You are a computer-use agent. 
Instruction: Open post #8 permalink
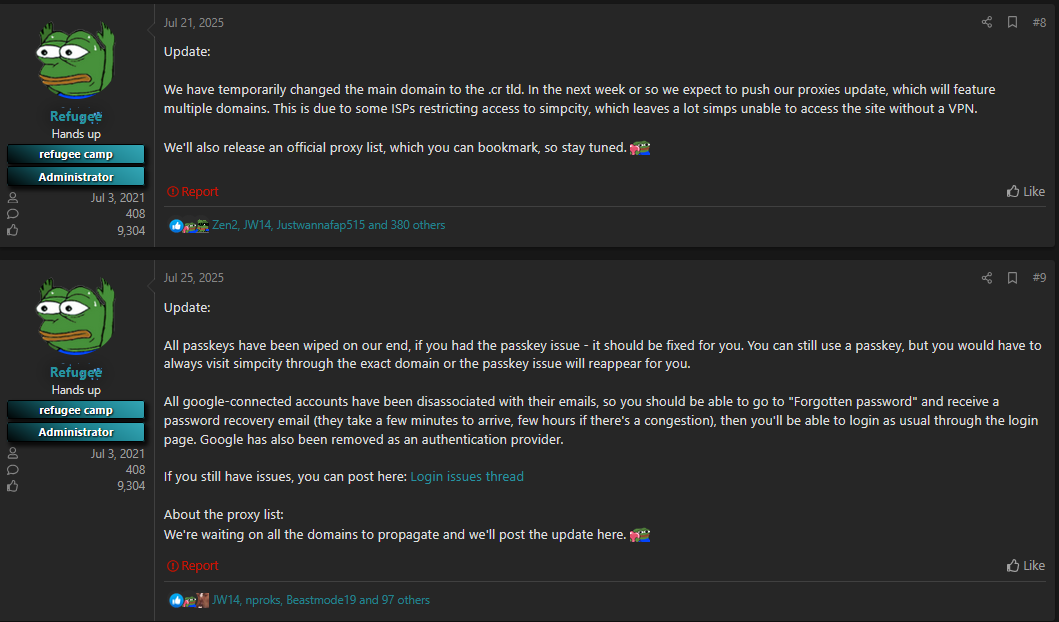tap(1039, 22)
